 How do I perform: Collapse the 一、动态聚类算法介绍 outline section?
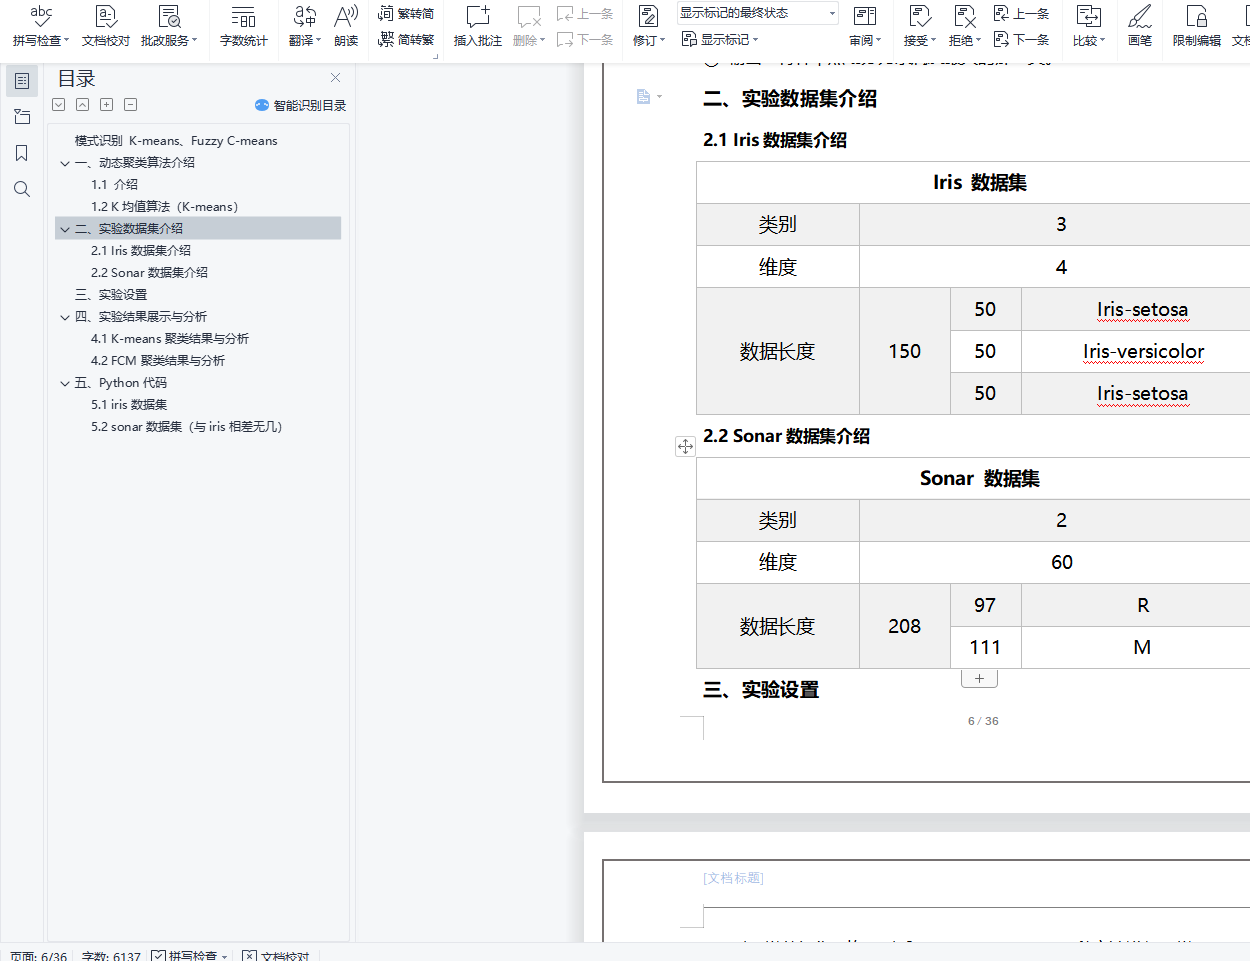(65, 163)
